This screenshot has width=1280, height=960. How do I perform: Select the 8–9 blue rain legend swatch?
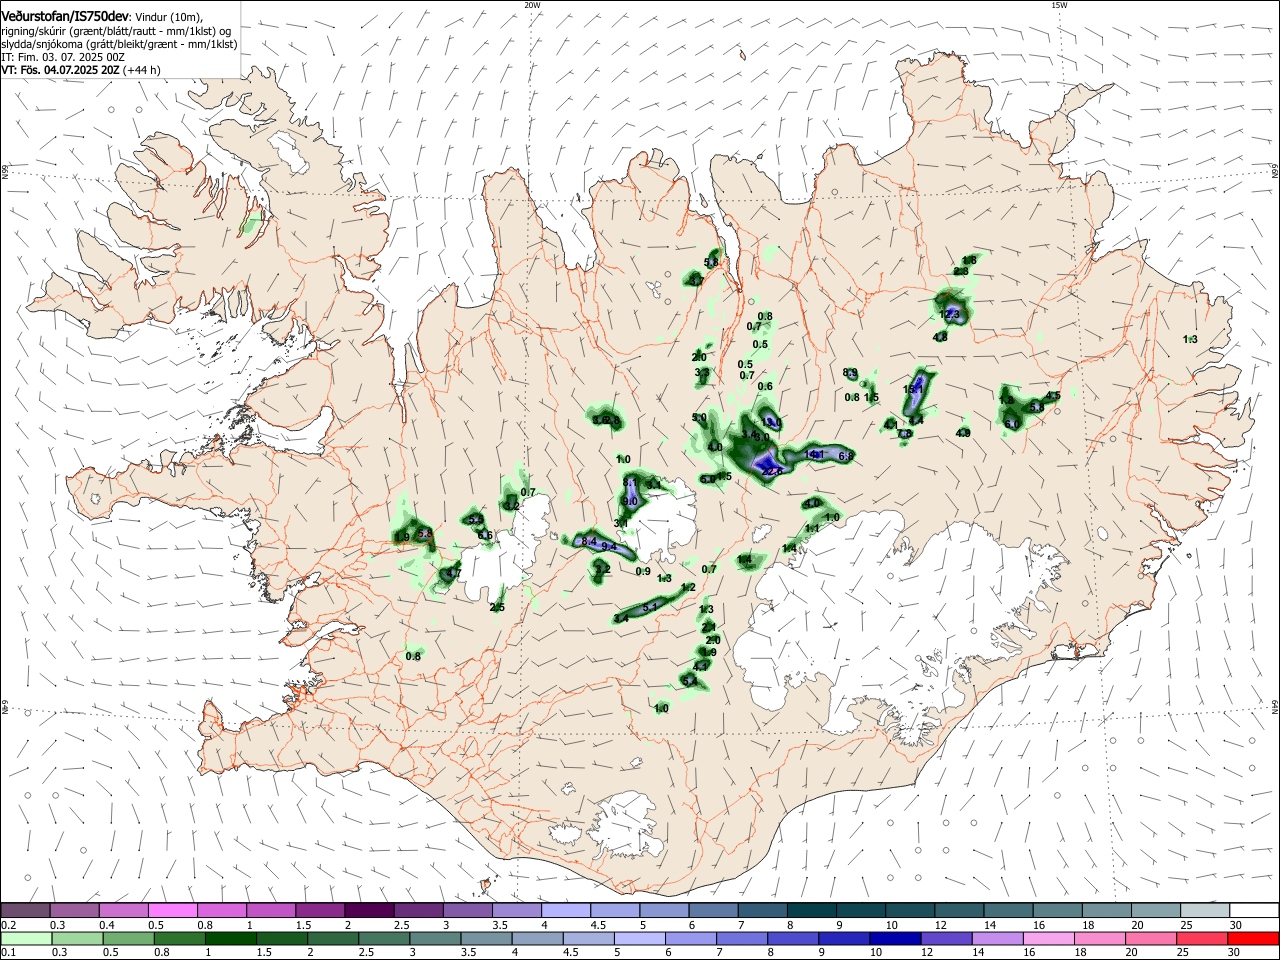point(792,938)
